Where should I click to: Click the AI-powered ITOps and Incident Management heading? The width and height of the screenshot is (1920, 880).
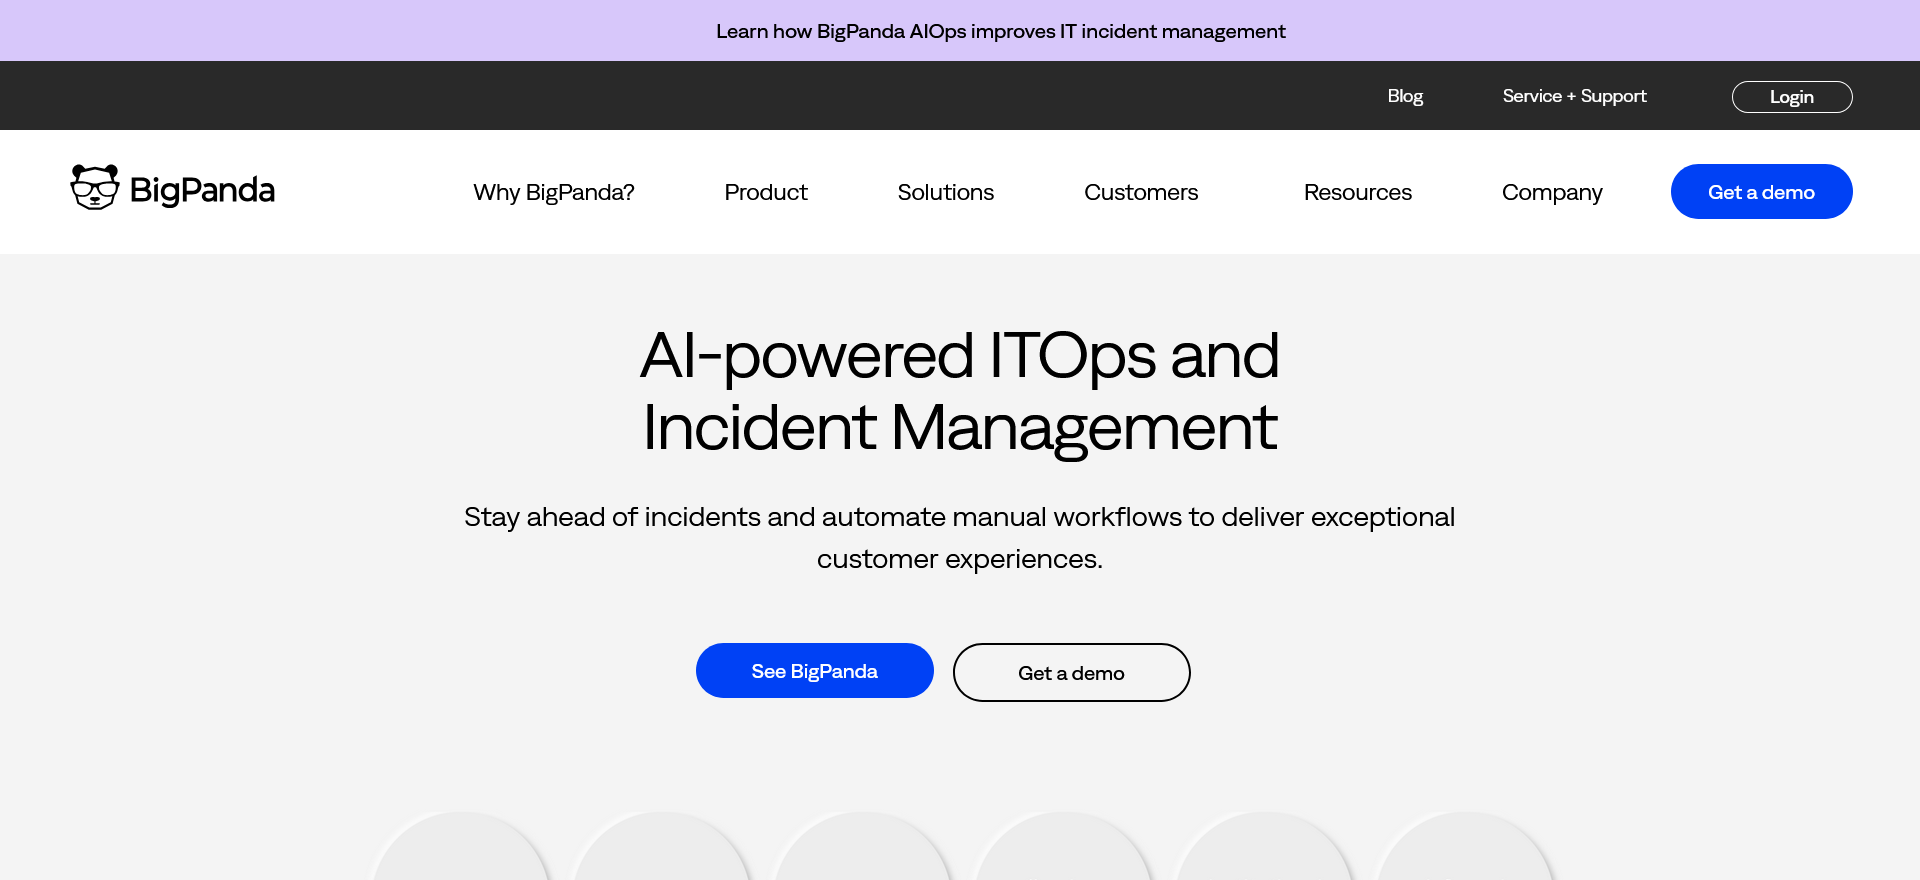960,391
